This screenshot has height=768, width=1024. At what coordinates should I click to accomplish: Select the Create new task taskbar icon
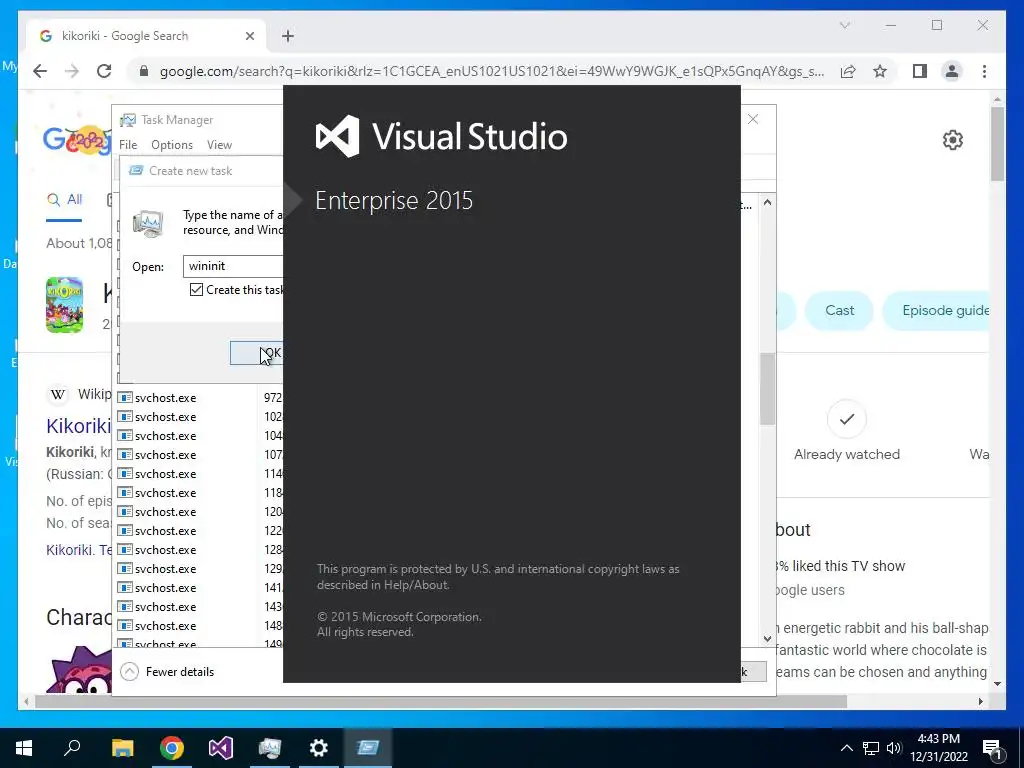pos(368,748)
